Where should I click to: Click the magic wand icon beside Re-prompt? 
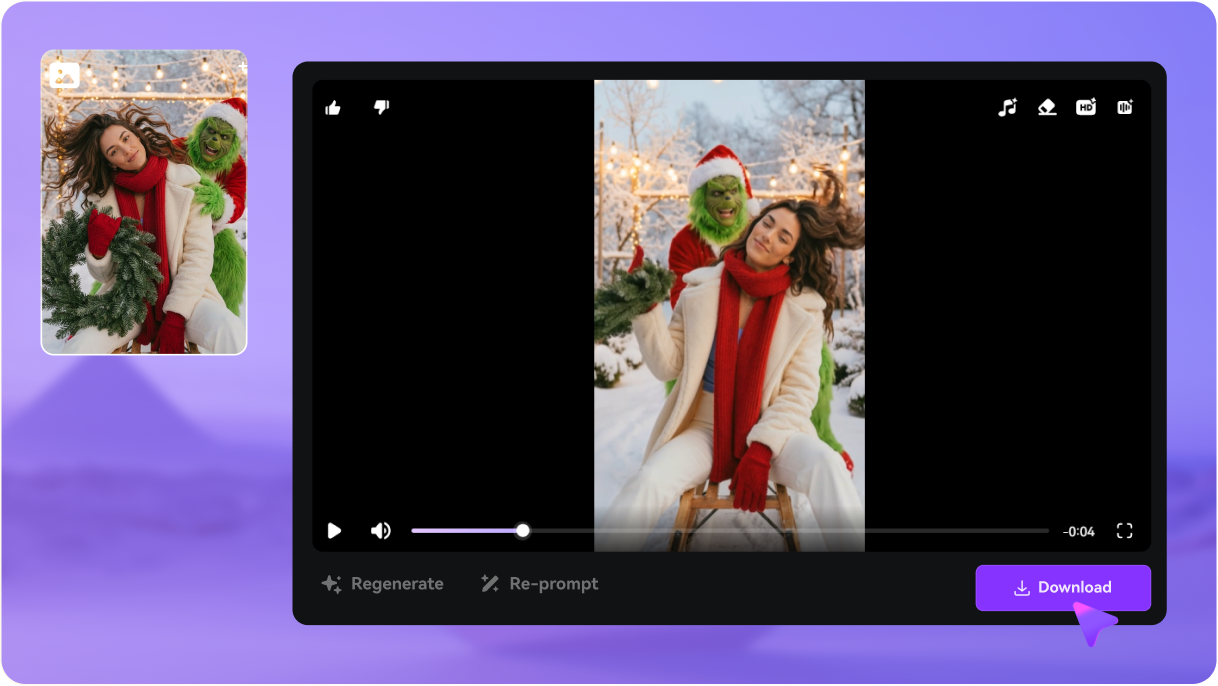489,583
